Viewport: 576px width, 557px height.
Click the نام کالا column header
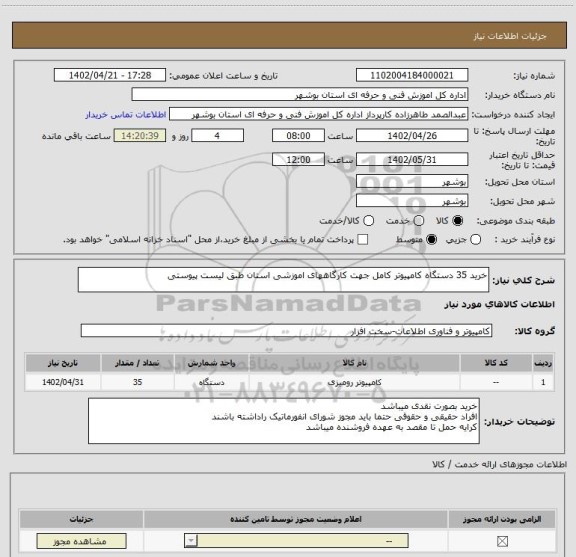point(354,363)
